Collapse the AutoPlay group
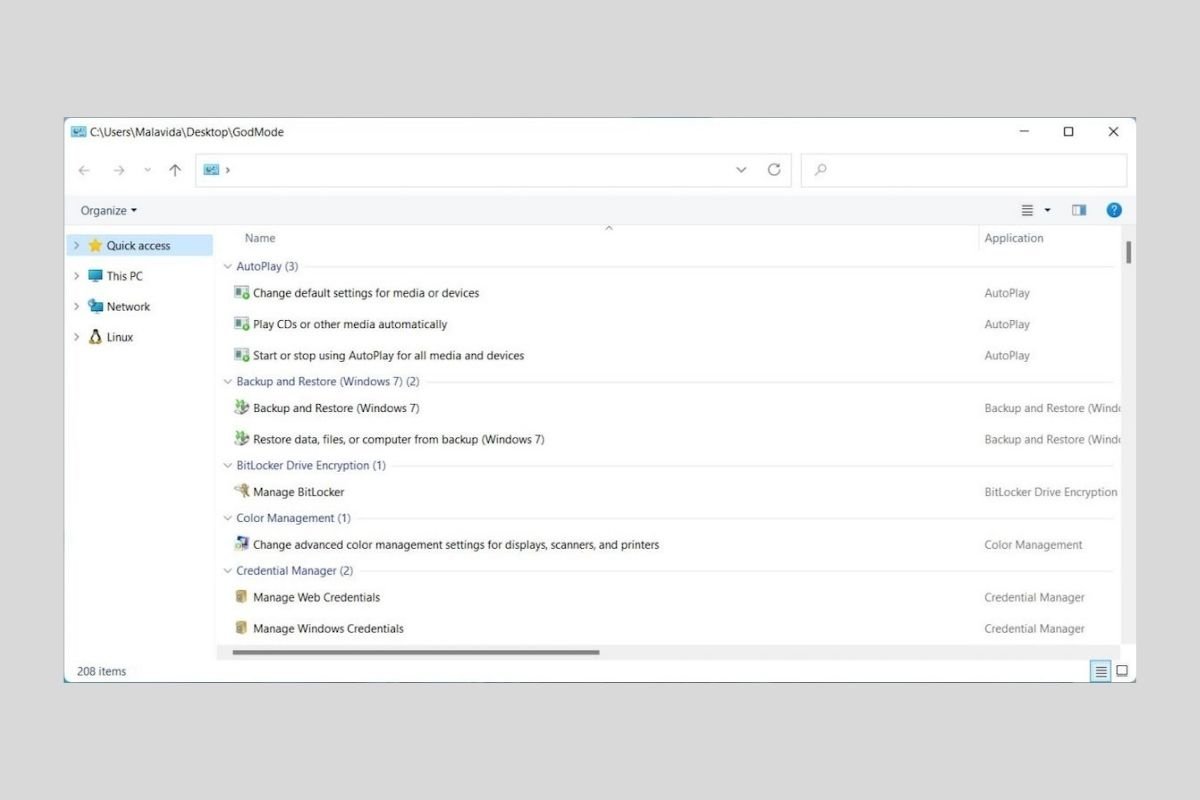 point(228,267)
